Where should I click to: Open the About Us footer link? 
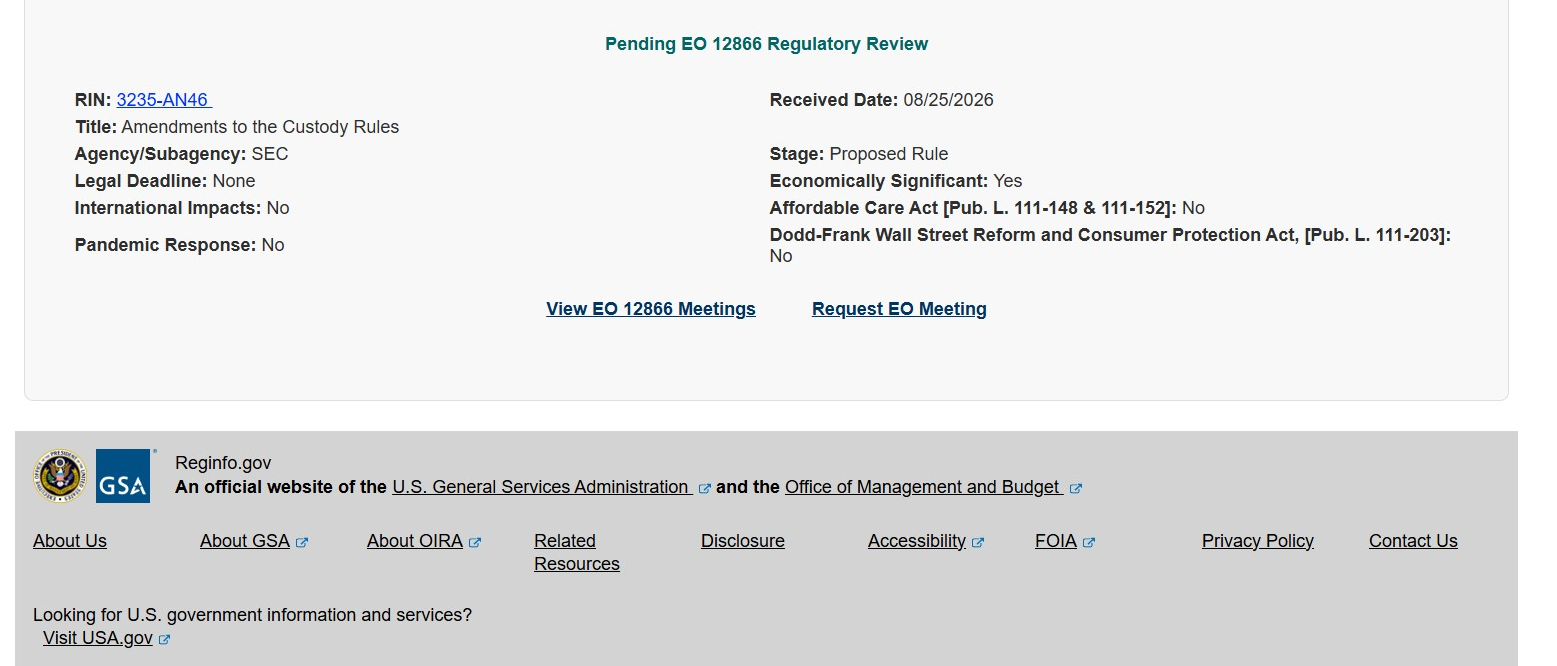coord(70,541)
